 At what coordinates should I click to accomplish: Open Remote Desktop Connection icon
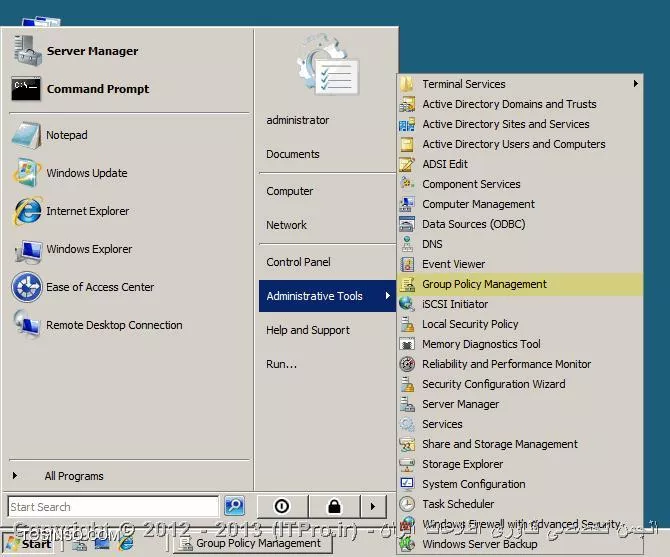click(x=26, y=325)
